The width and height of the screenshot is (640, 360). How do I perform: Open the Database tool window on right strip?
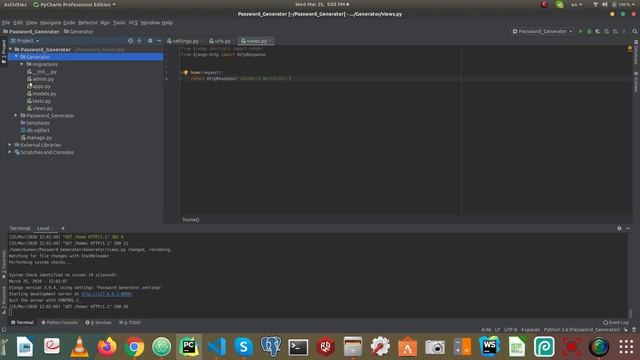636,52
